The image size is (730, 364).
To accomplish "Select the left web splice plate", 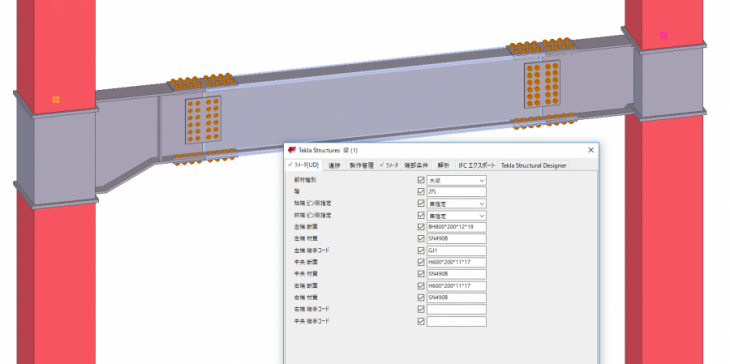I will [203, 121].
